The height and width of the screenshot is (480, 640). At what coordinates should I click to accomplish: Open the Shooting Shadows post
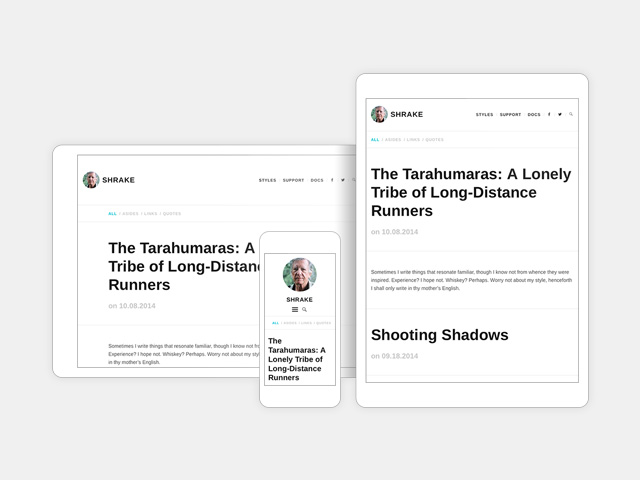[x=439, y=335]
